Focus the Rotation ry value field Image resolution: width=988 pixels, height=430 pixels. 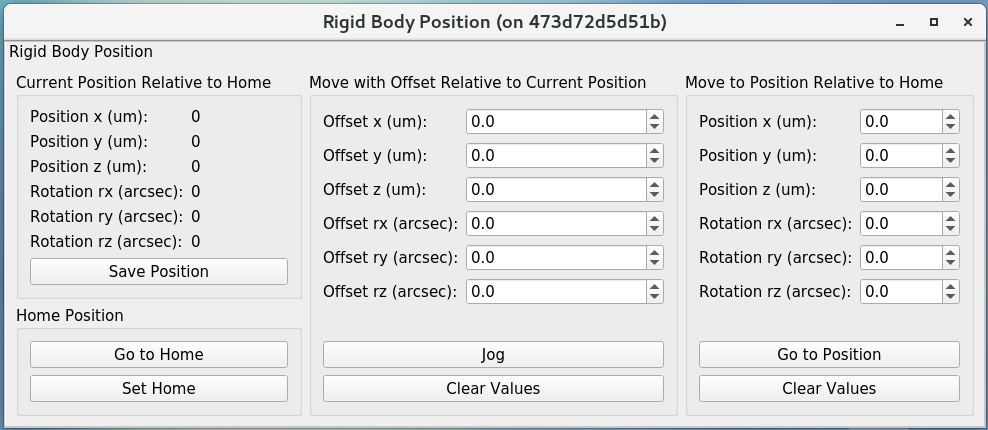coord(900,257)
